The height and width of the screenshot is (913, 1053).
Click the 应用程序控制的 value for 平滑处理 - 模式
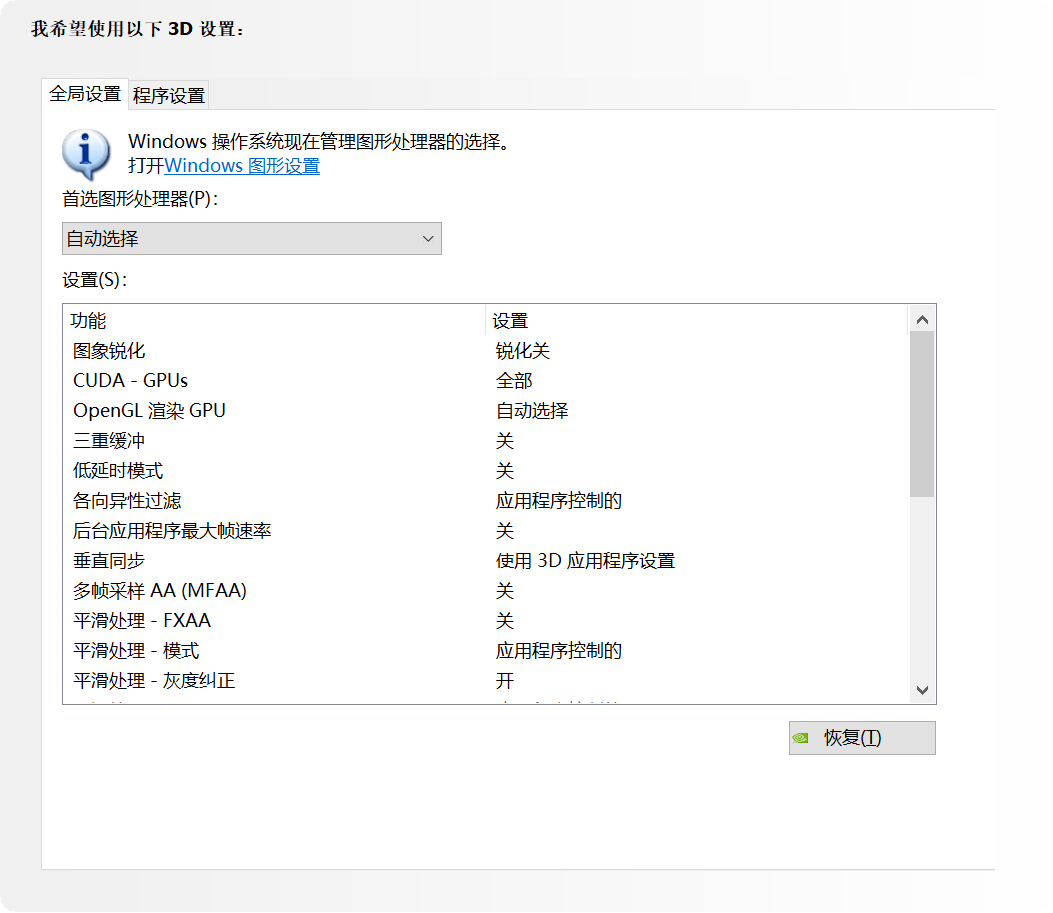[x=559, y=651]
